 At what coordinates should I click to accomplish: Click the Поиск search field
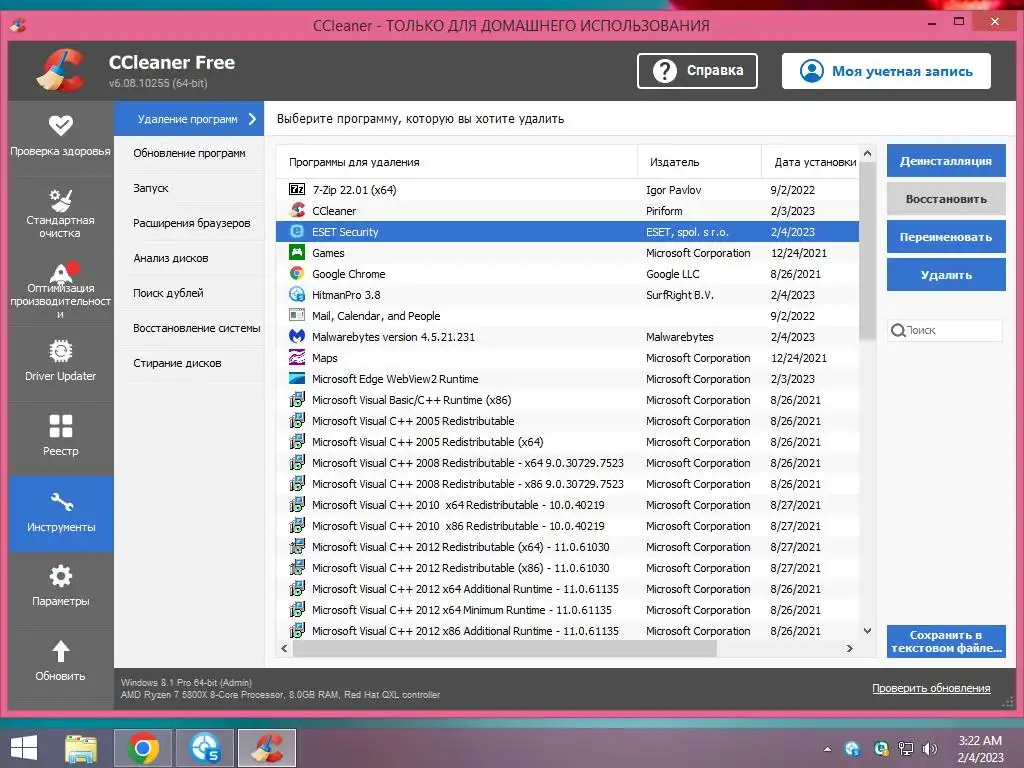(x=944, y=330)
